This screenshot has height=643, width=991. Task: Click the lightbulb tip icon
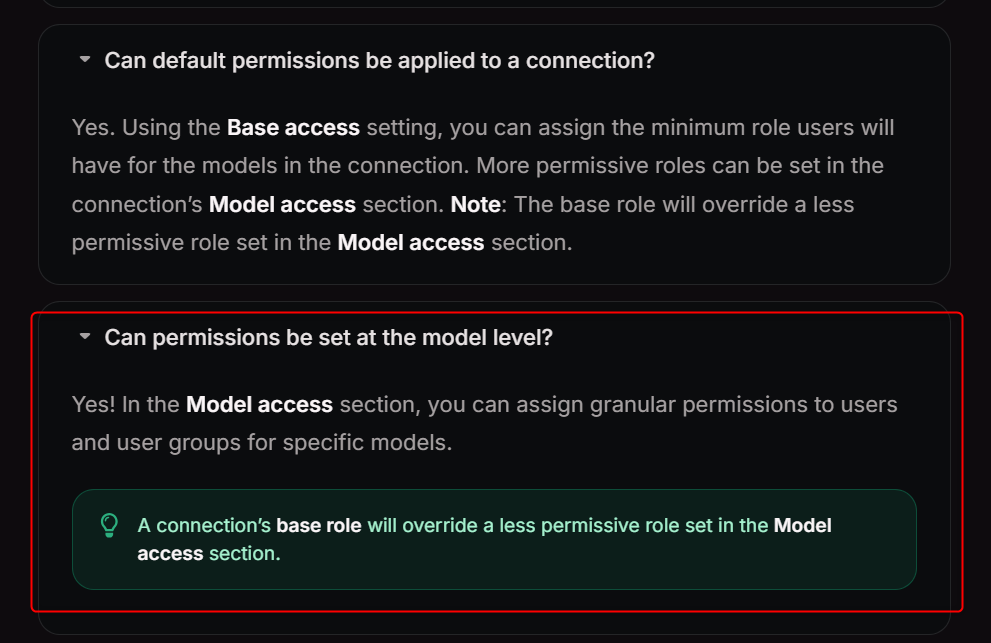click(x=110, y=525)
